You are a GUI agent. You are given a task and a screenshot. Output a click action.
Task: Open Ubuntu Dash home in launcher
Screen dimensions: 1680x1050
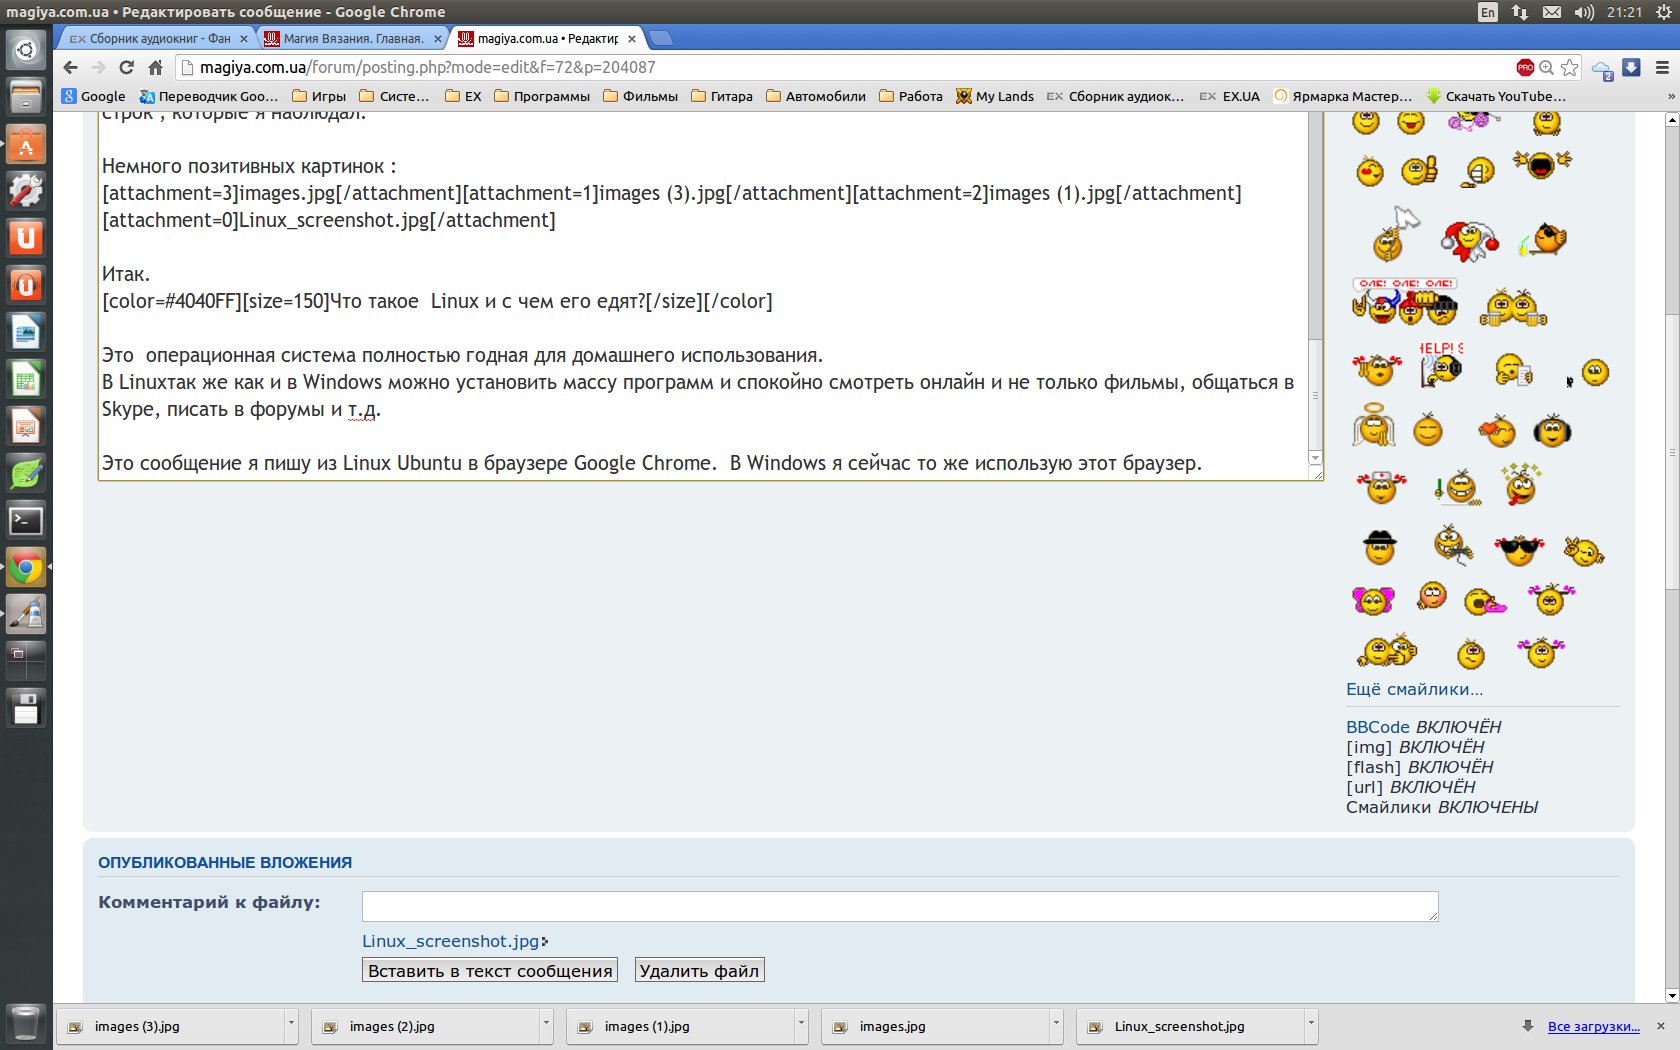26,50
